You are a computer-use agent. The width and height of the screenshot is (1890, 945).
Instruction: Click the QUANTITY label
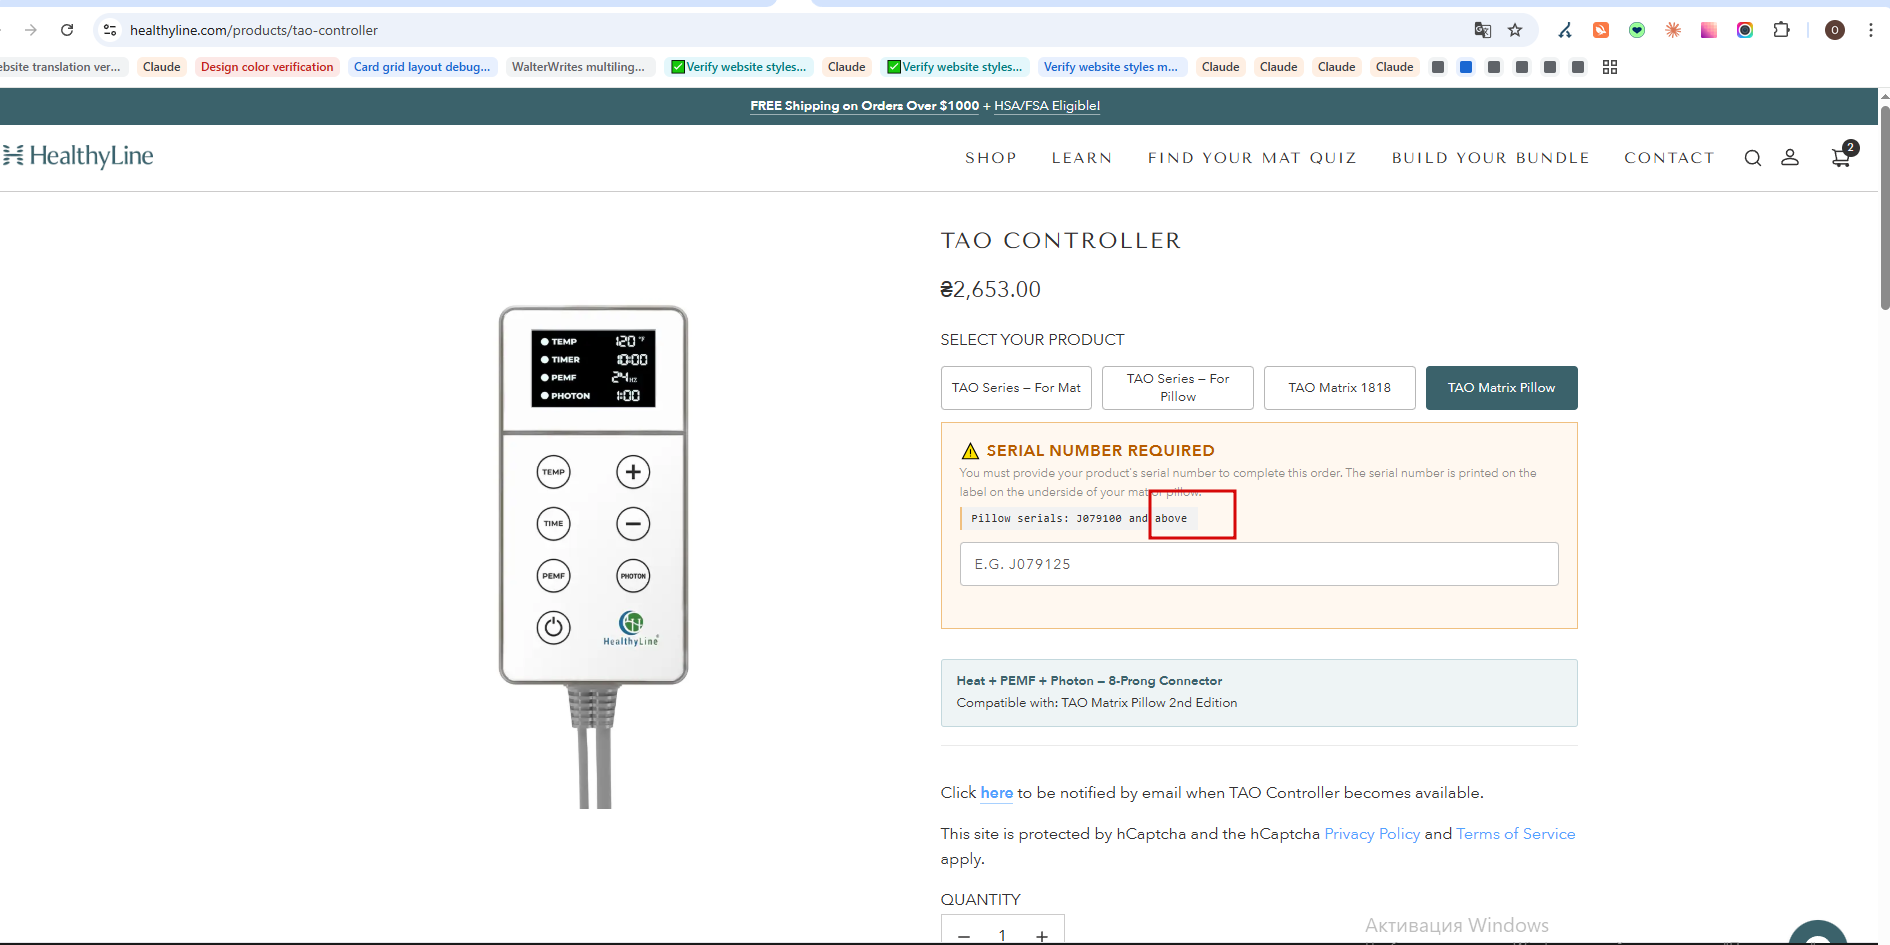[981, 900]
